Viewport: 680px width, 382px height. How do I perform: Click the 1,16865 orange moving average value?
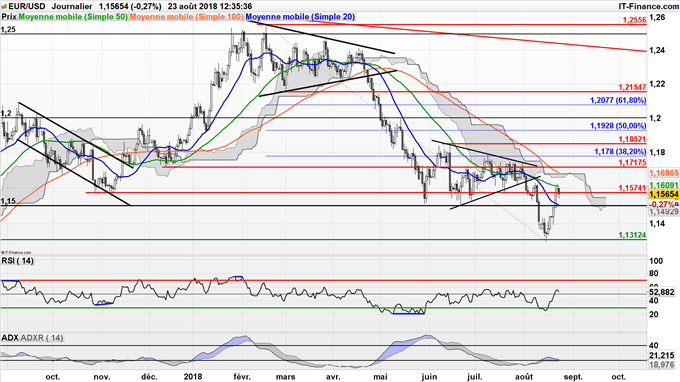tap(664, 173)
